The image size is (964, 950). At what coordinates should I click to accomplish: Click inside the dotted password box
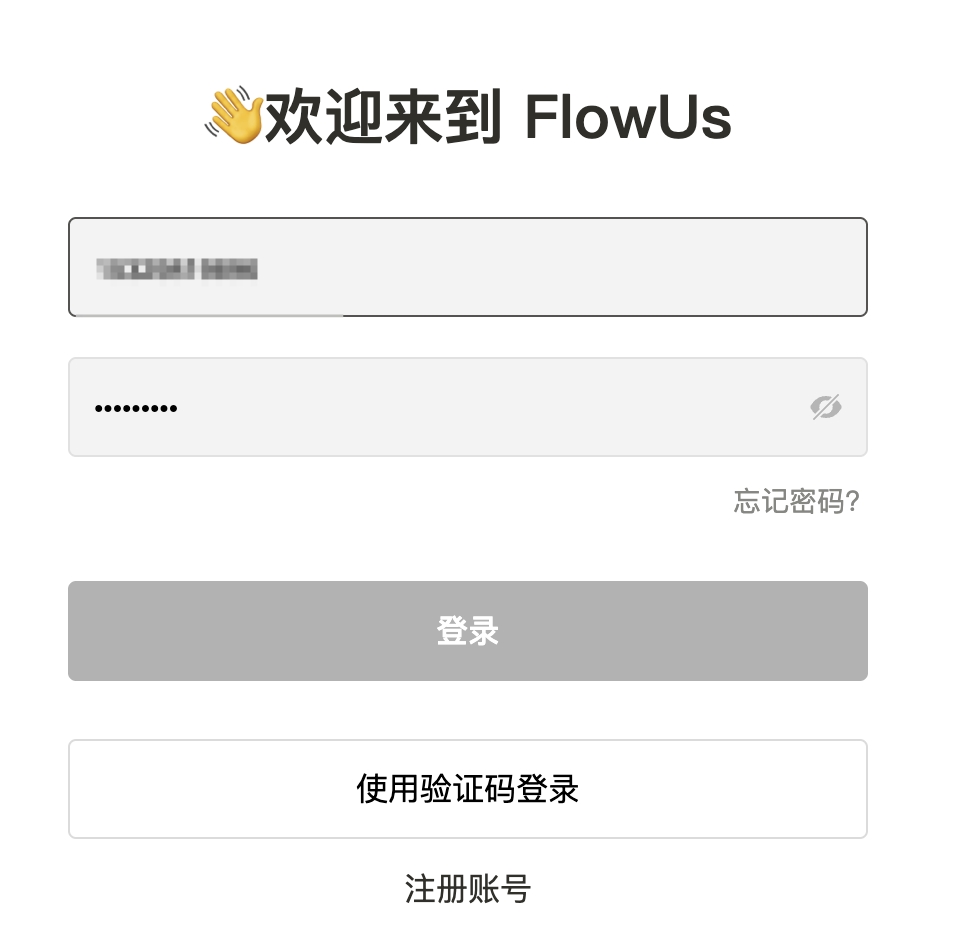click(x=400, y=407)
